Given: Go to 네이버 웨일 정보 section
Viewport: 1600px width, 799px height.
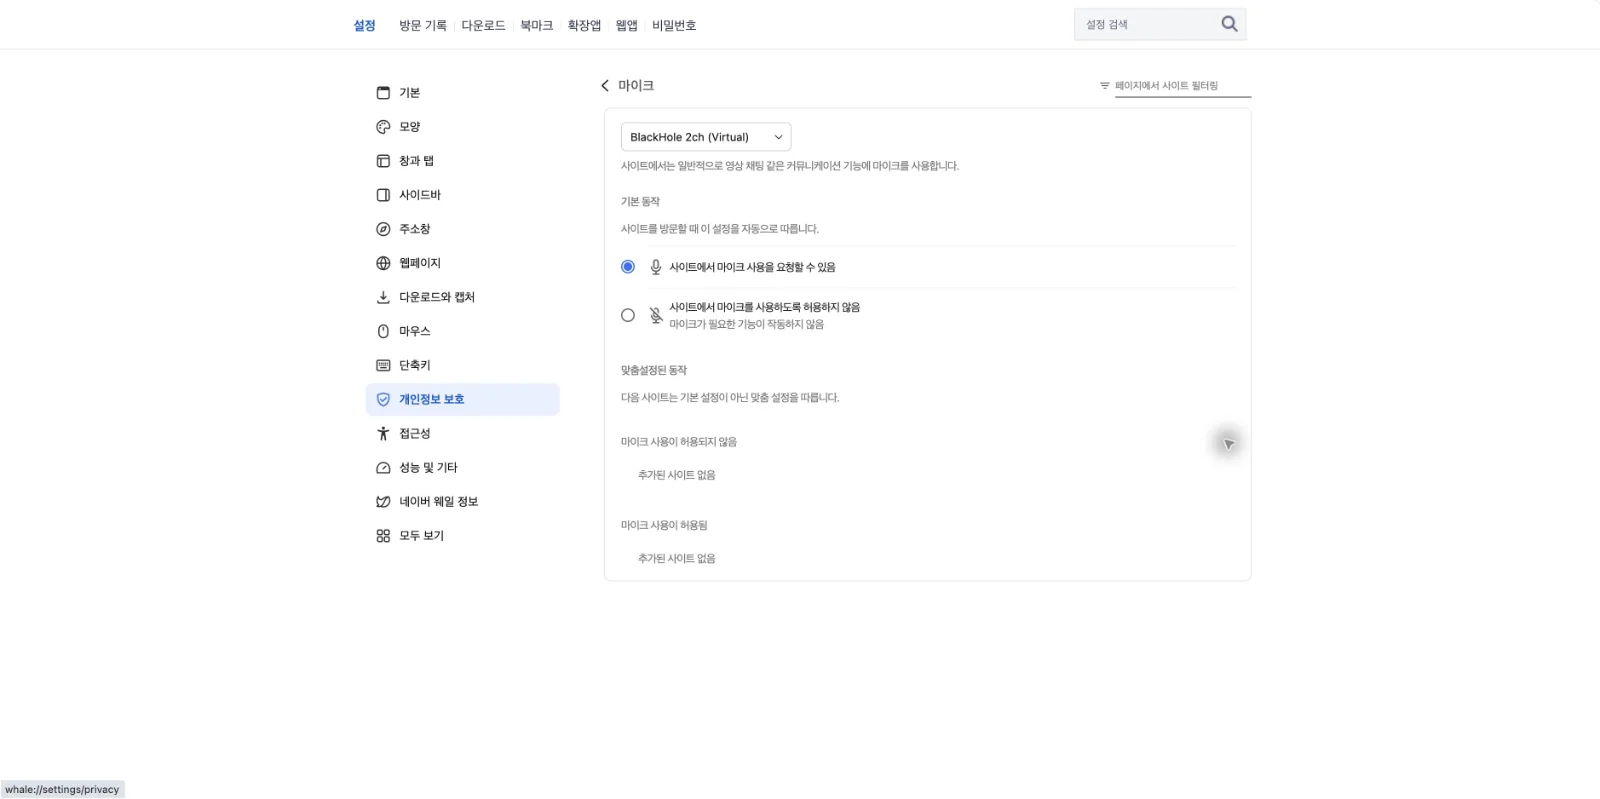Looking at the screenshot, I should pyautogui.click(x=462, y=501).
